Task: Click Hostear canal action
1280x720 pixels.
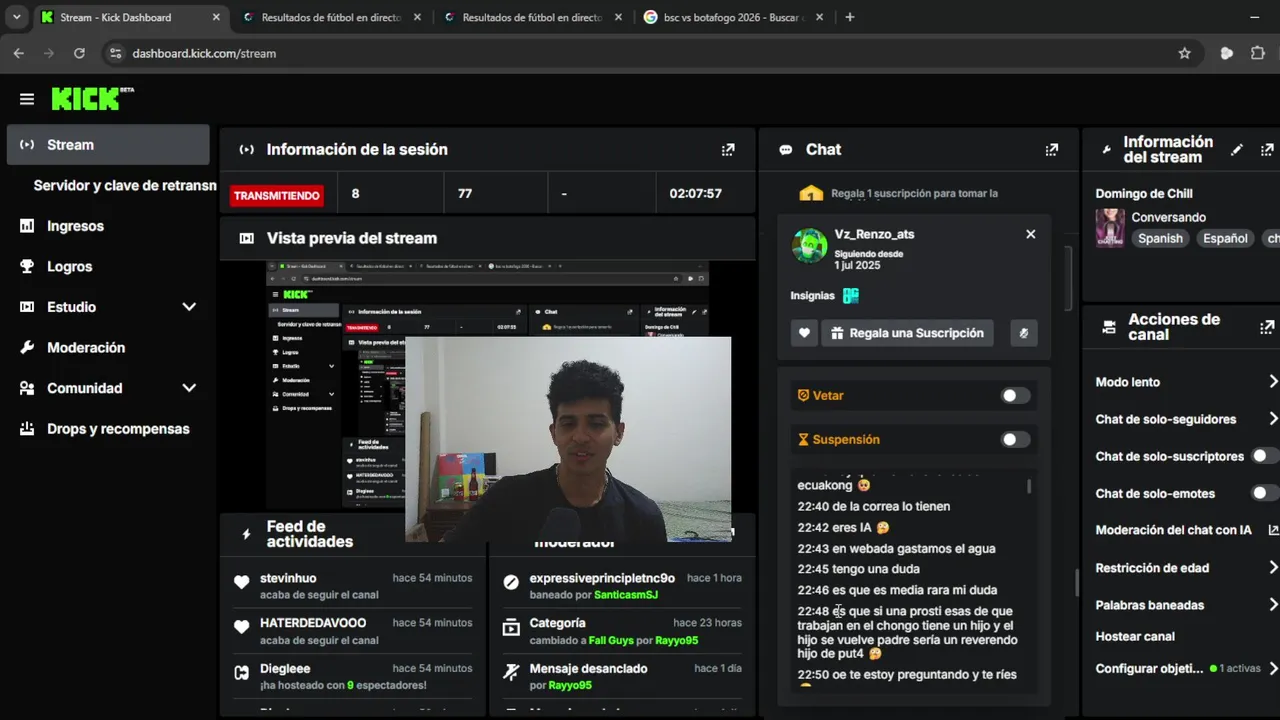Action: point(1135,636)
